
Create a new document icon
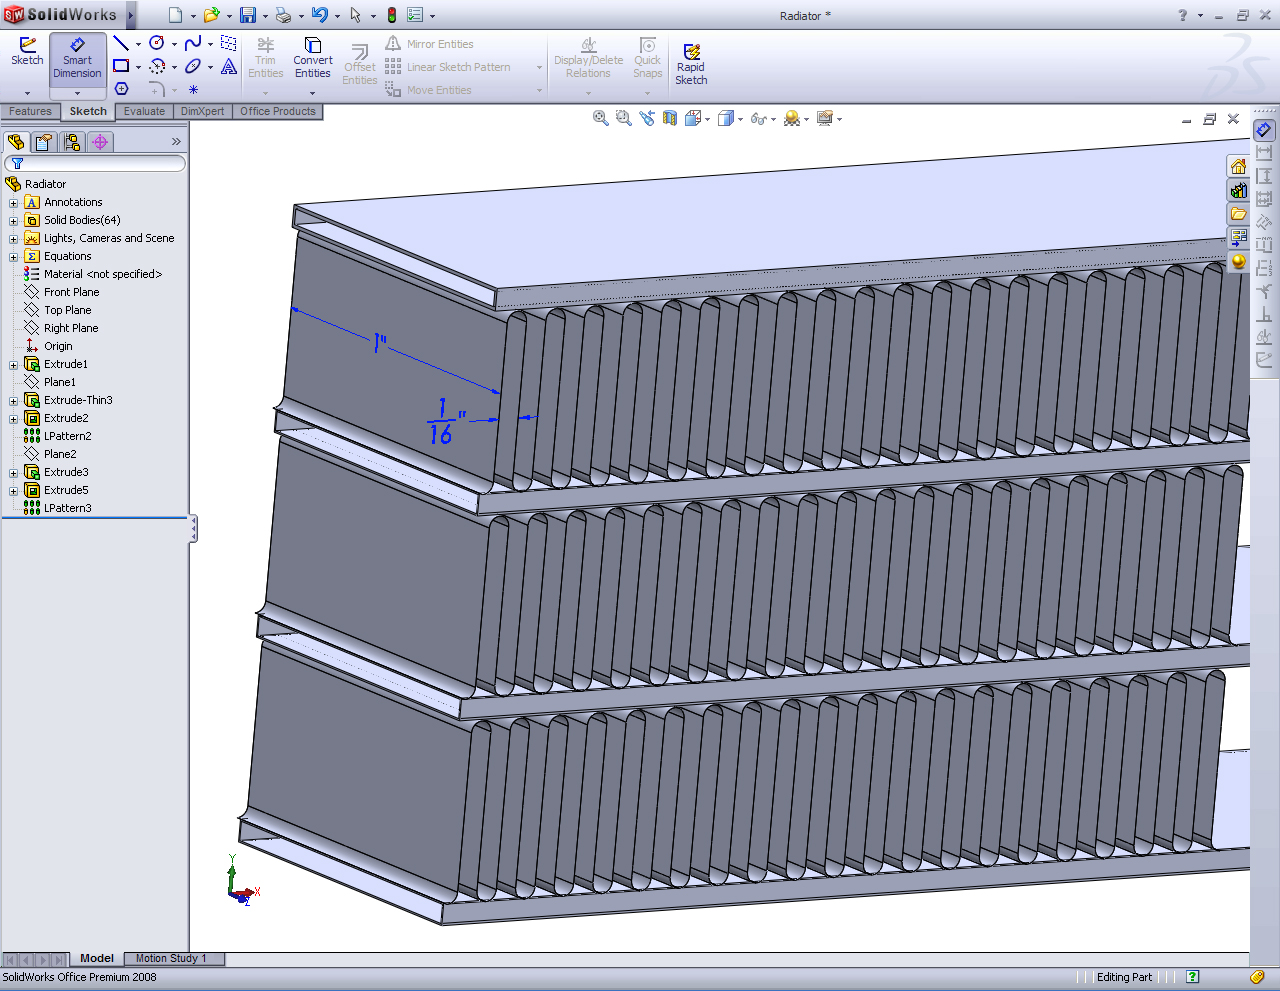[x=176, y=15]
